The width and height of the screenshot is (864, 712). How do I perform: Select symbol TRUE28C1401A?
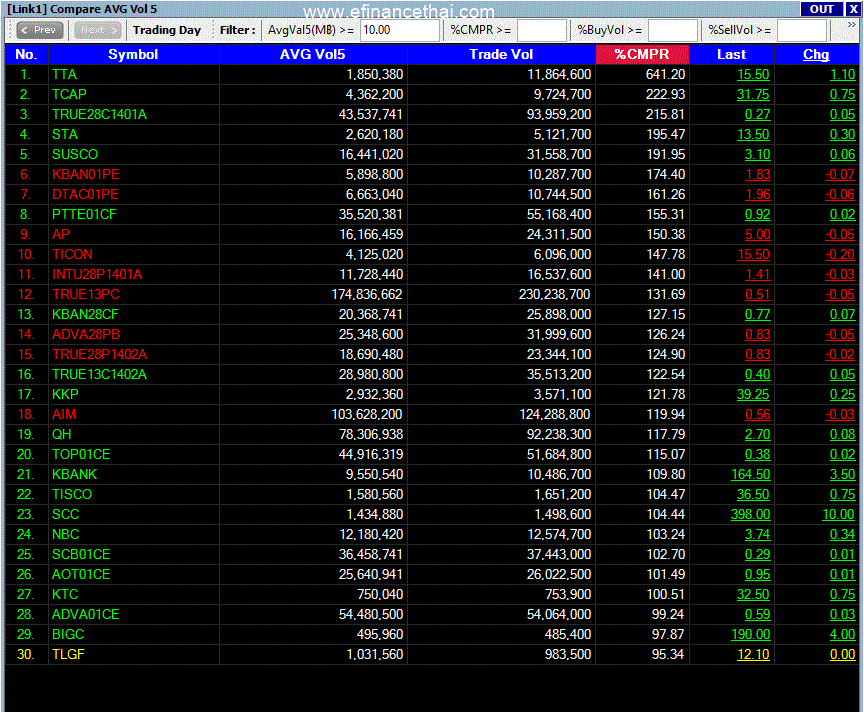point(100,115)
